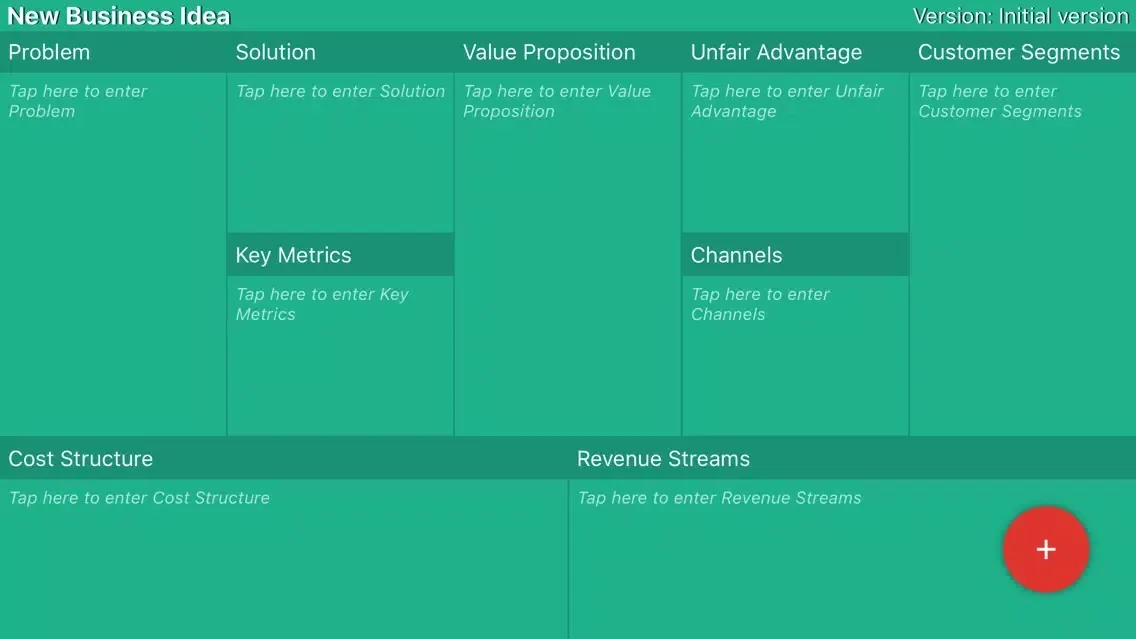Tap the New Business Idea title

tap(119, 16)
